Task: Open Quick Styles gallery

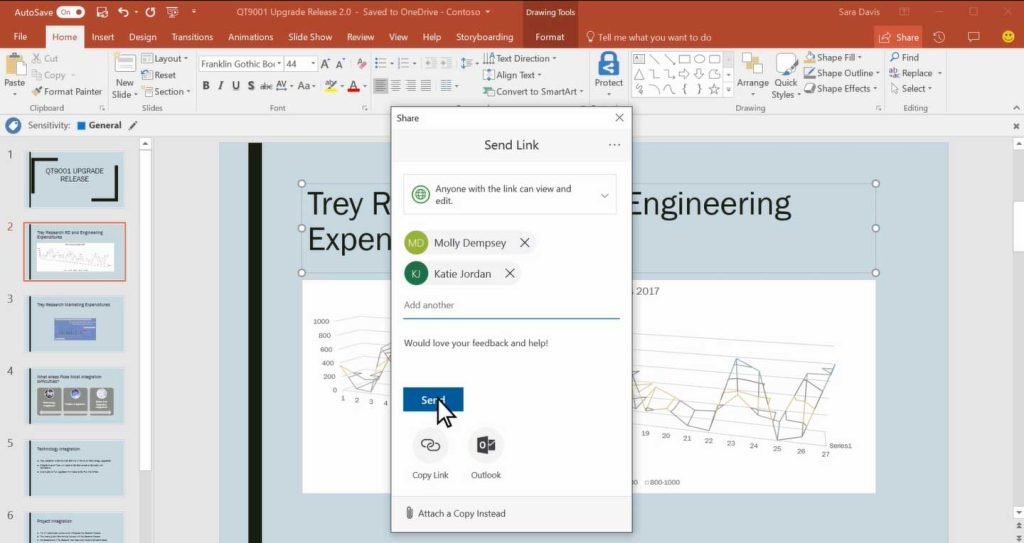Action: point(786,77)
